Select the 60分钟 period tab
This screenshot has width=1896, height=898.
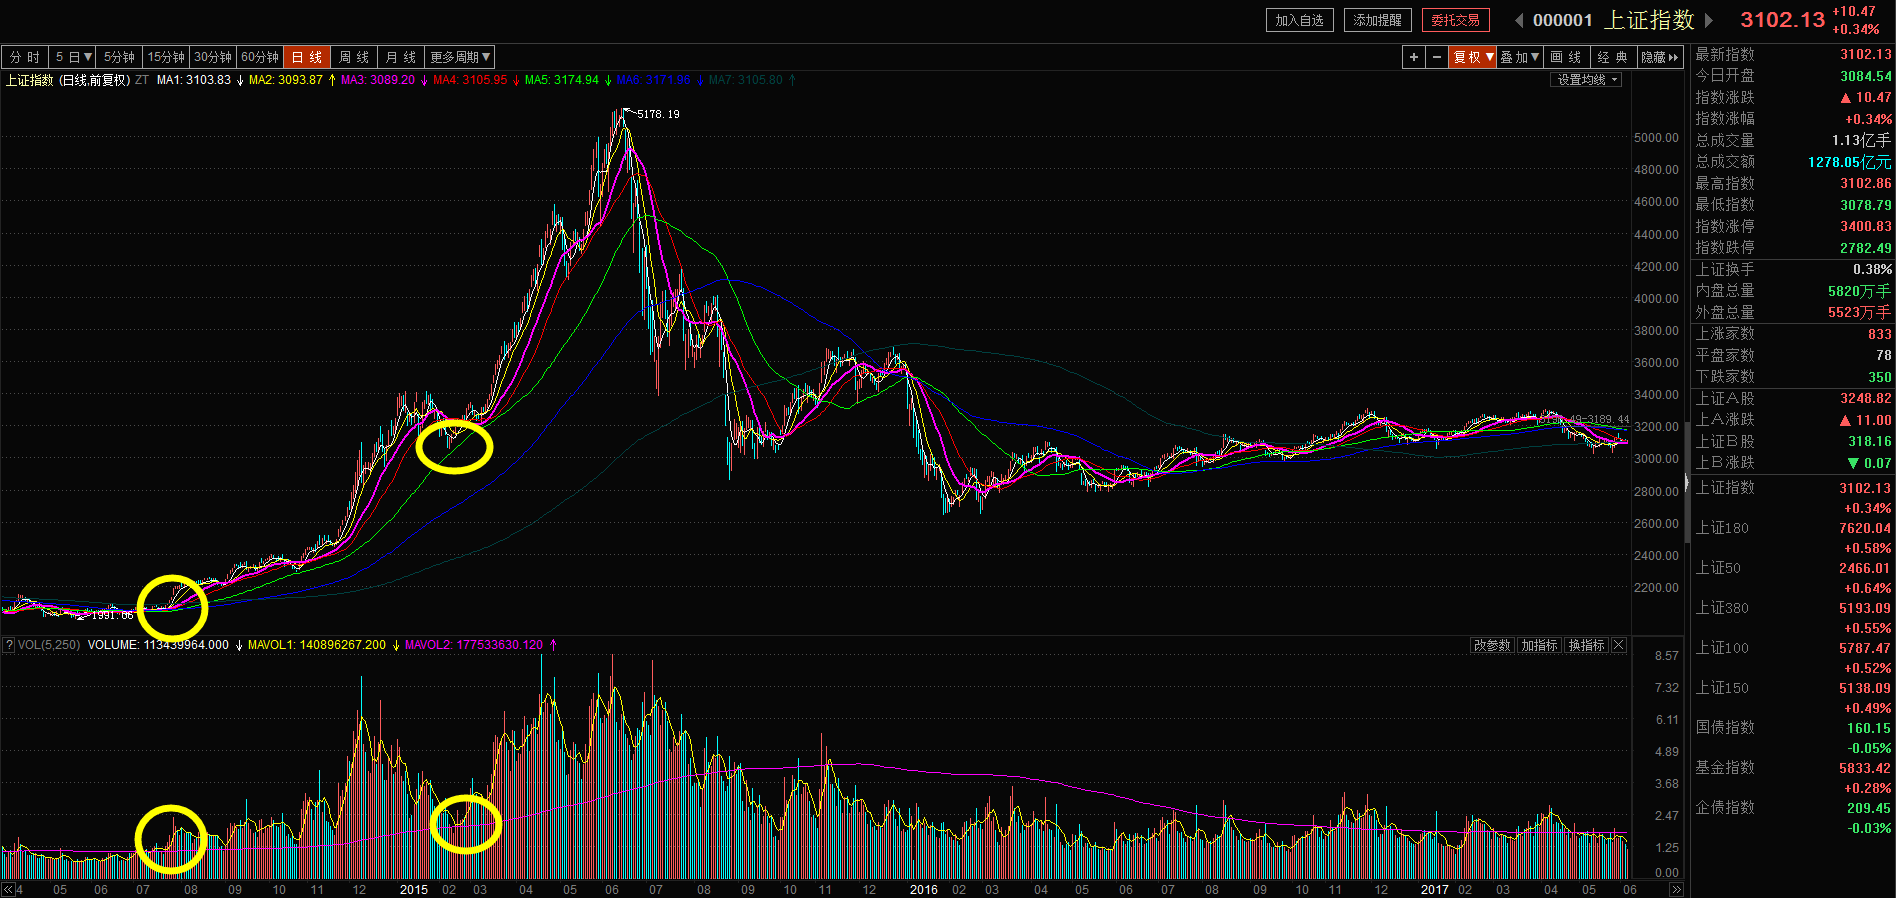tap(260, 57)
